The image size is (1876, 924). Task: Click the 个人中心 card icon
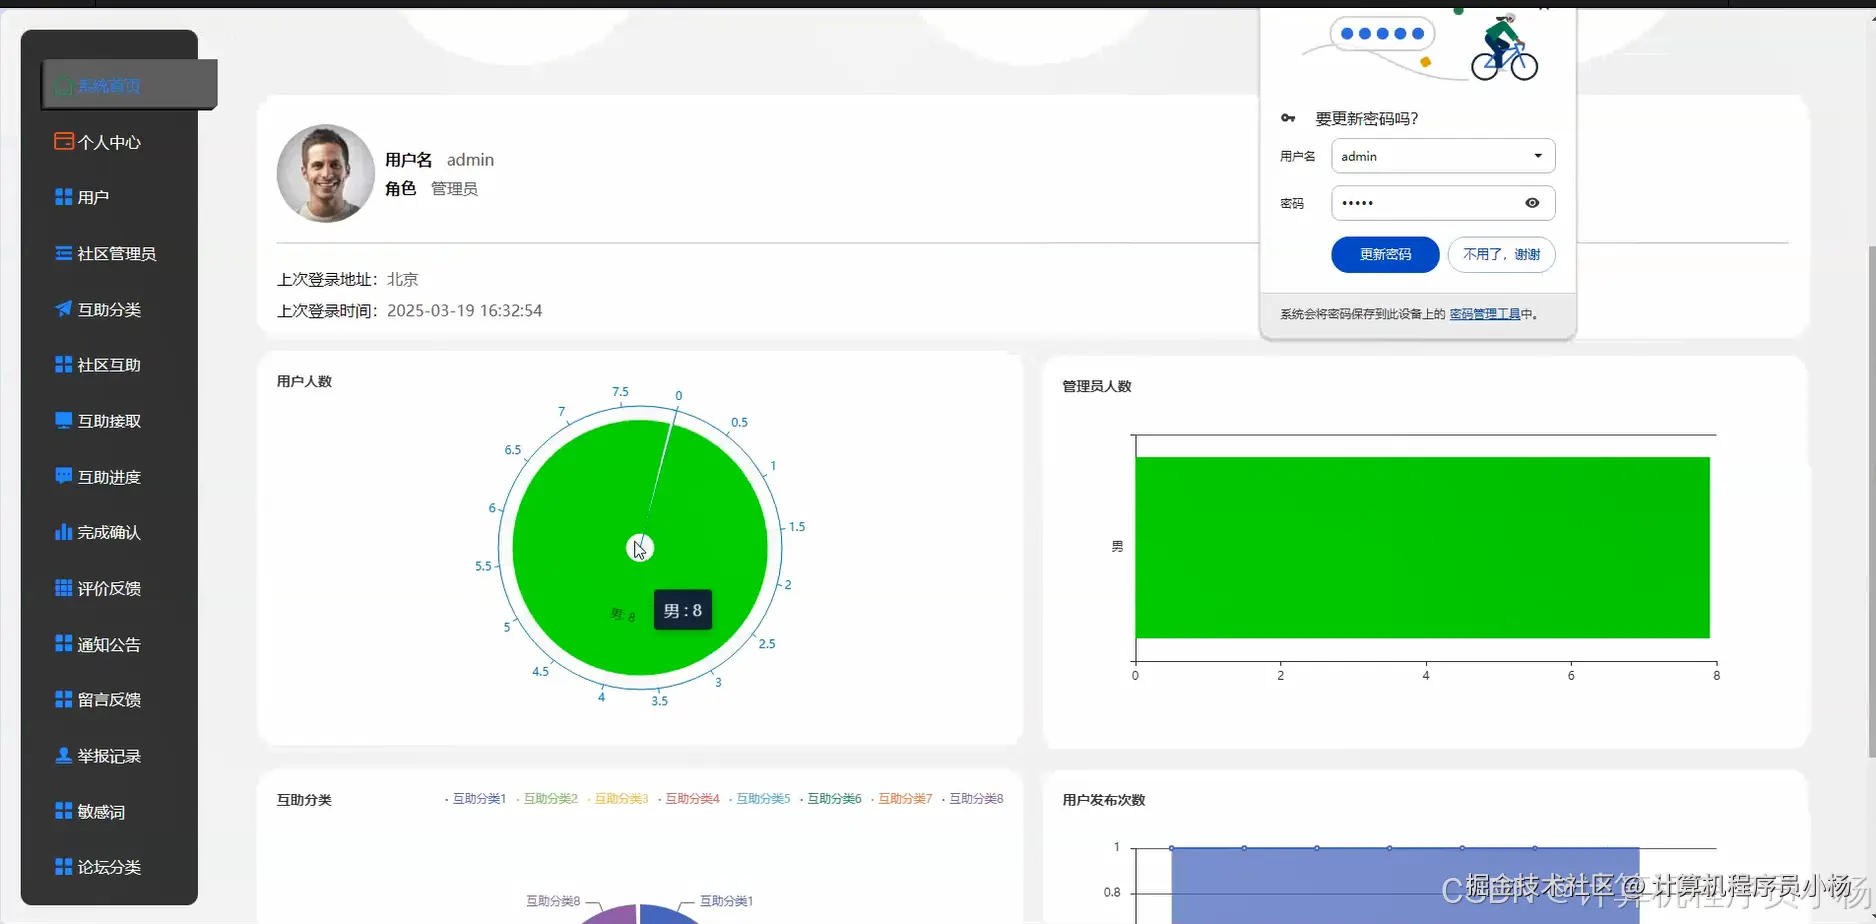click(64, 141)
